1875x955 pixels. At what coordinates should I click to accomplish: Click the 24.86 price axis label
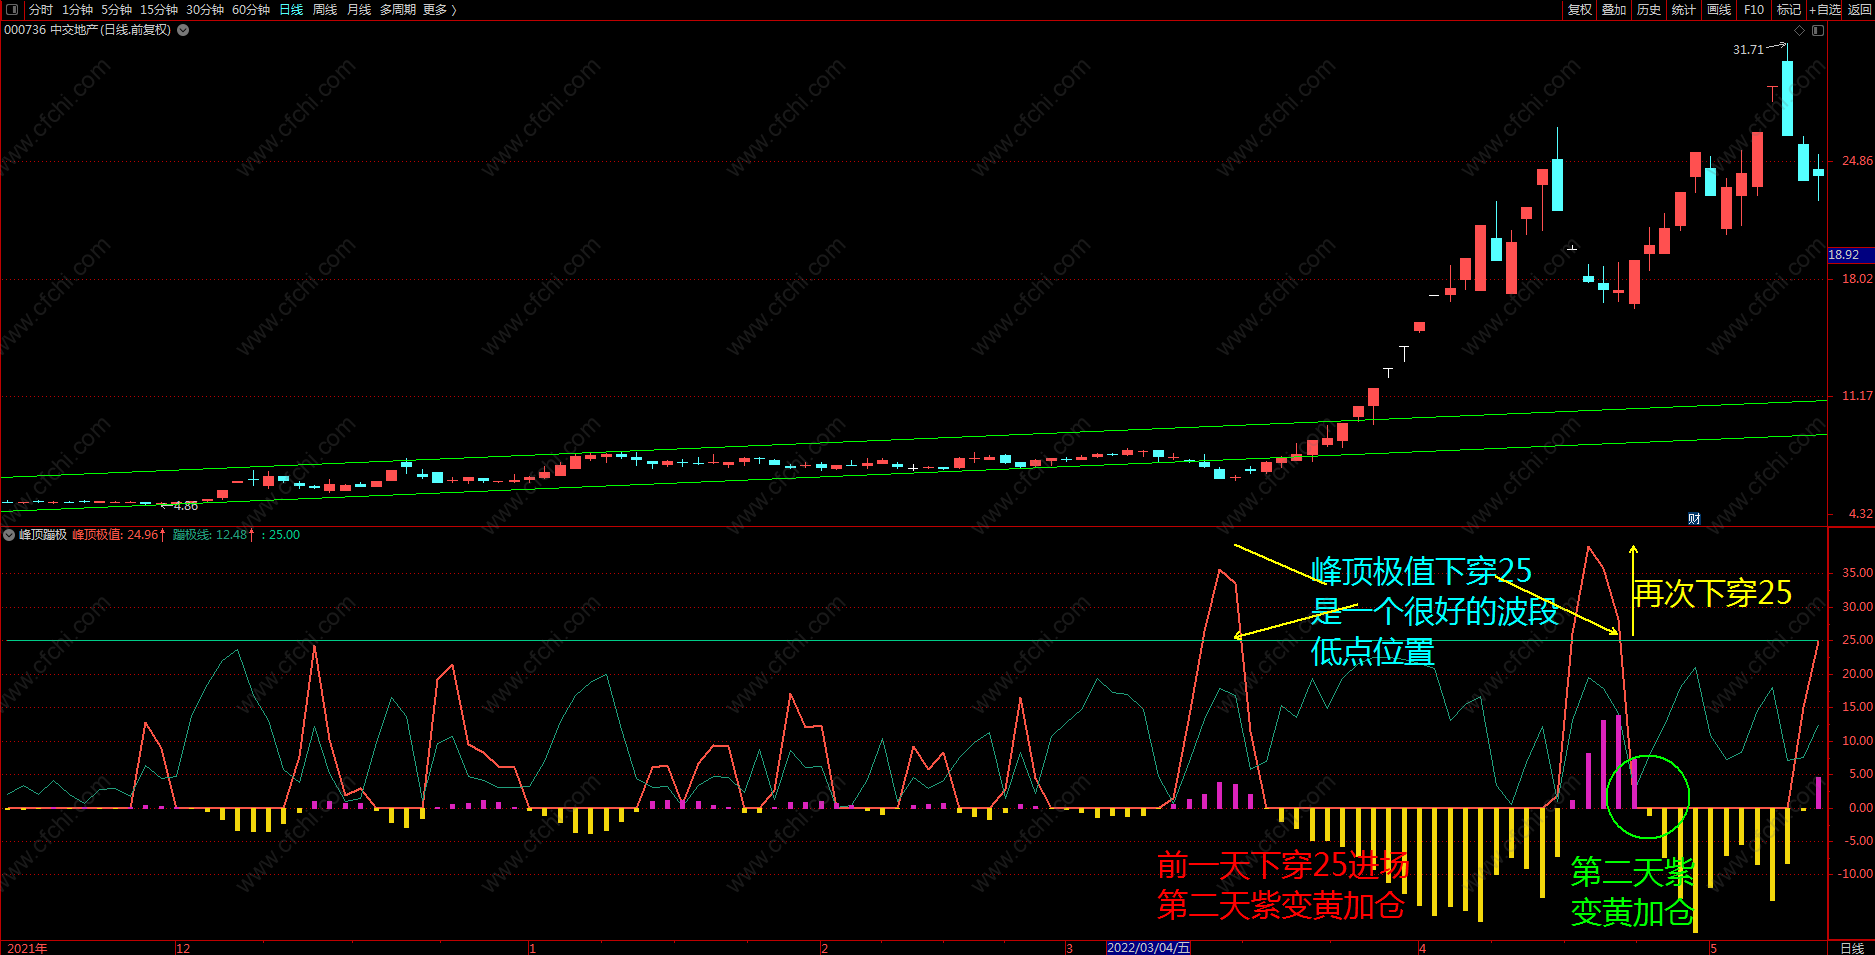click(1857, 161)
